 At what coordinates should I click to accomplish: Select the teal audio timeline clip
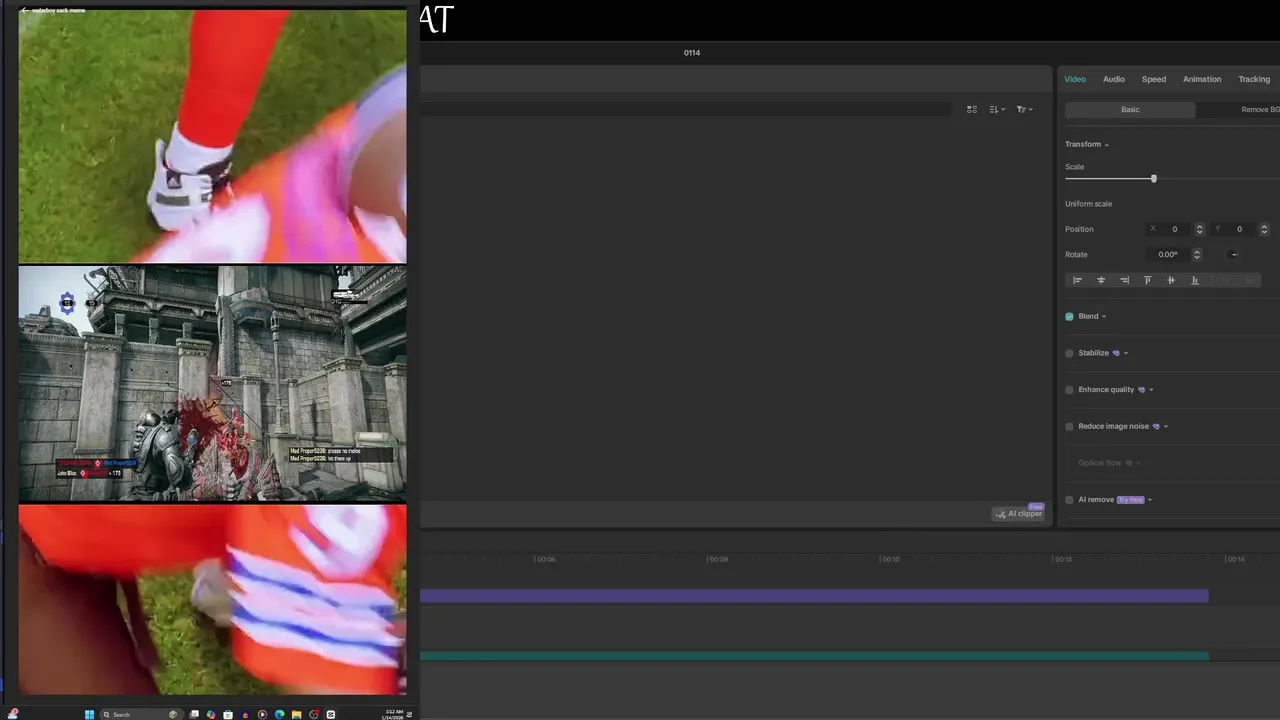[x=814, y=656]
